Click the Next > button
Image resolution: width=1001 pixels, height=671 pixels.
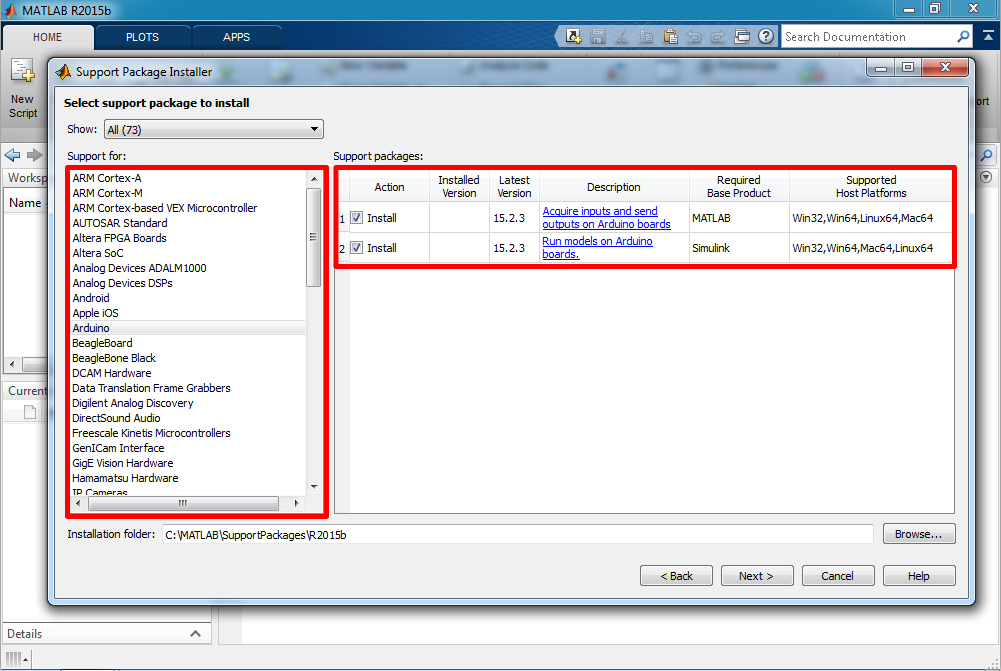tap(757, 575)
